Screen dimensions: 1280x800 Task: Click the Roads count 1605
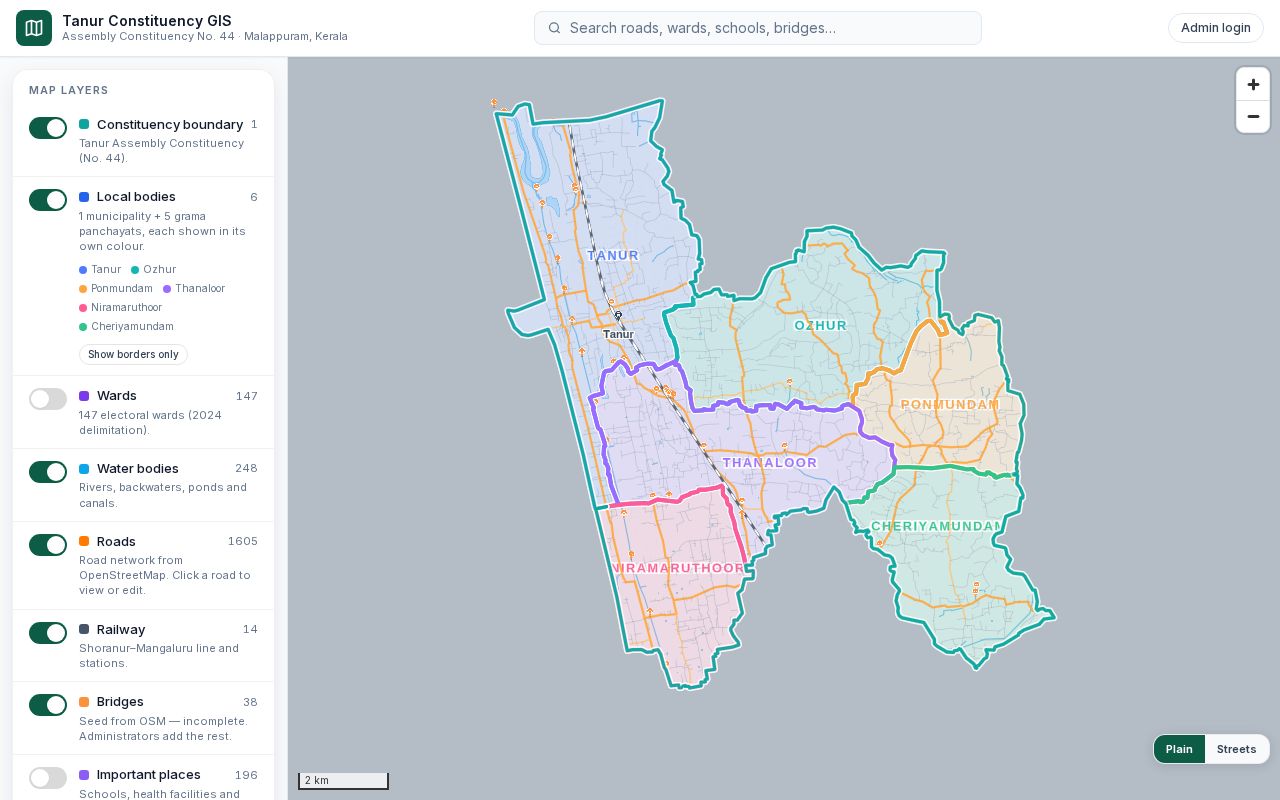[x=243, y=542]
